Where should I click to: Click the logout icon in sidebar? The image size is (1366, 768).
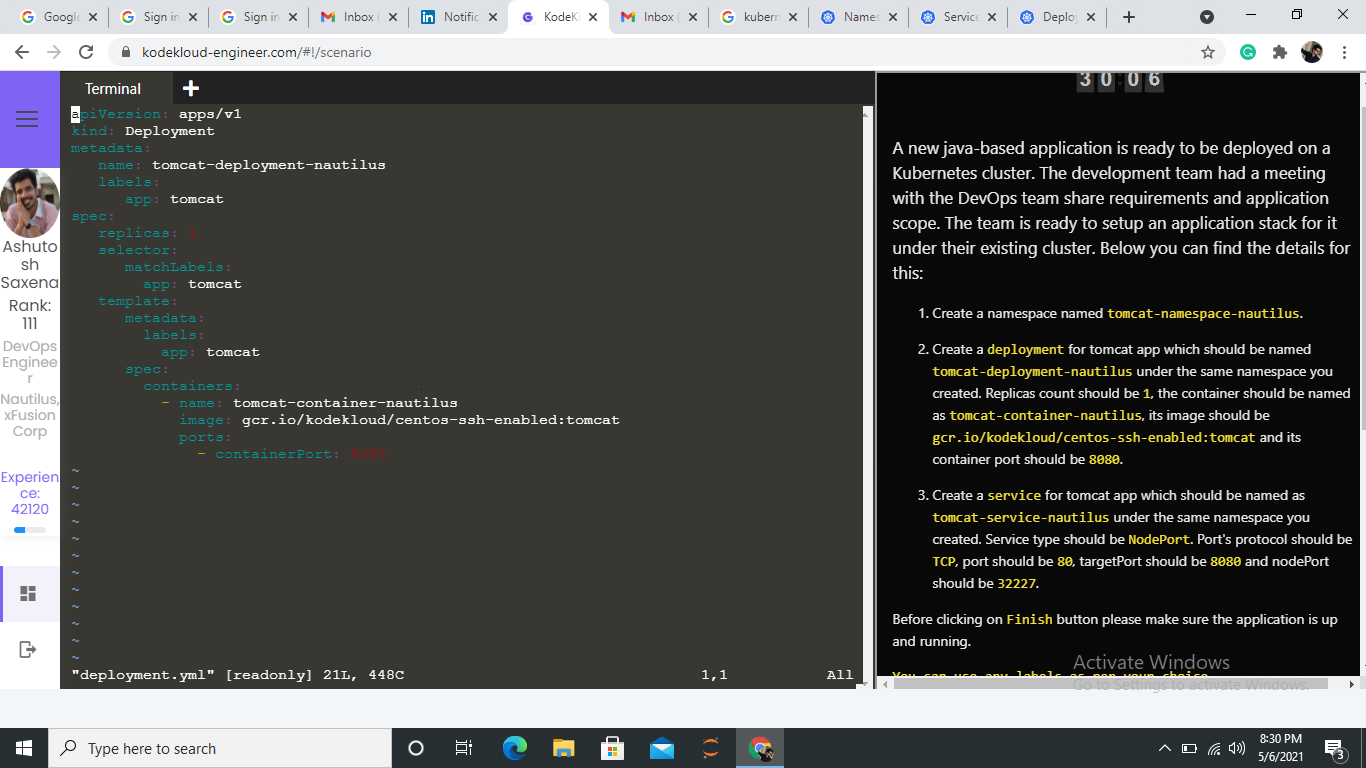point(28,650)
